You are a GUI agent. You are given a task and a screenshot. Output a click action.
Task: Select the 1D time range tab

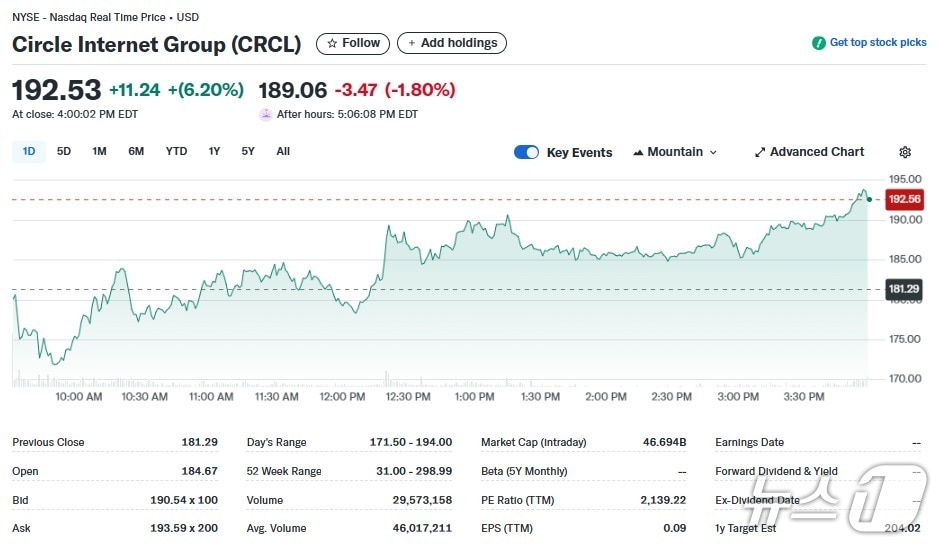(x=29, y=151)
